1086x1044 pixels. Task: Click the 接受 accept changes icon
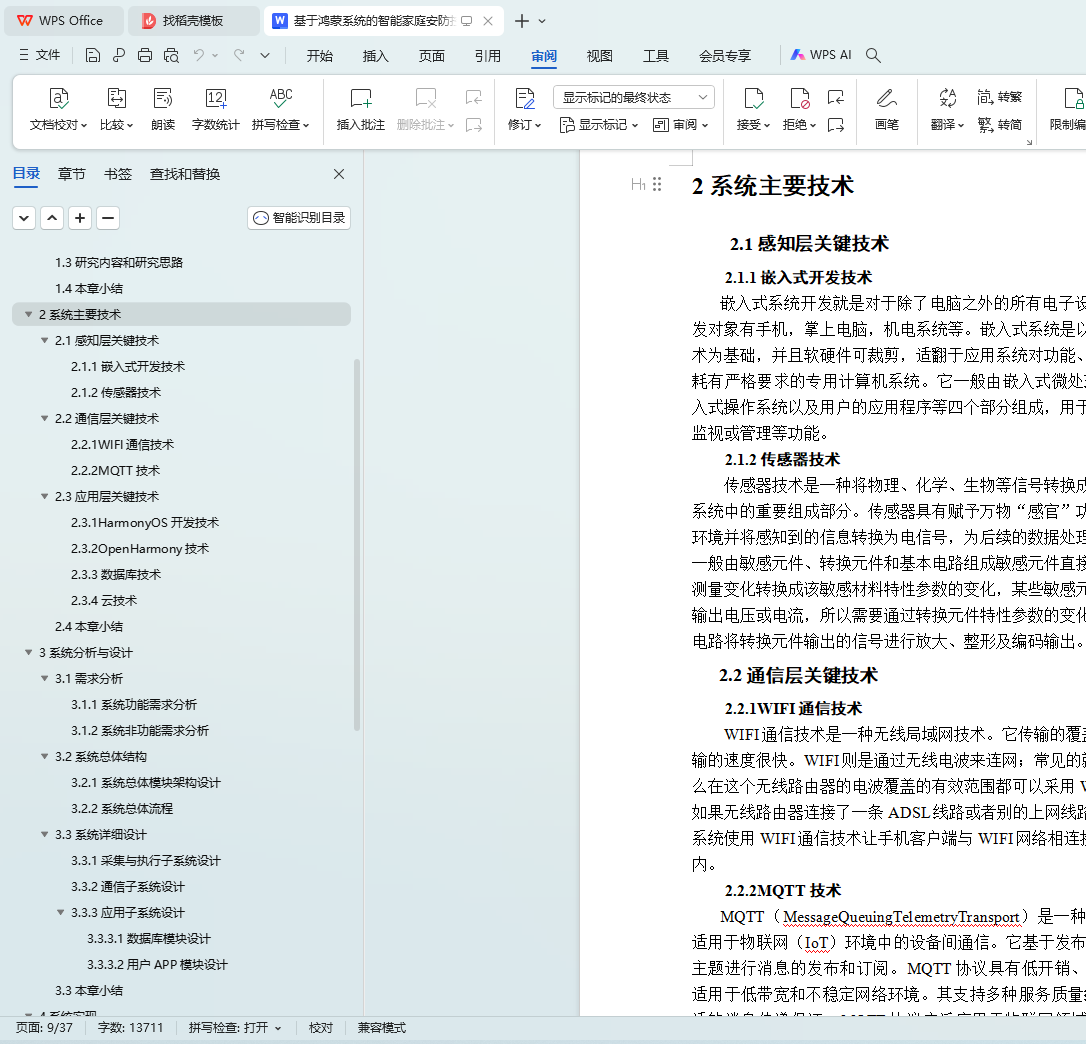pyautogui.click(x=753, y=98)
